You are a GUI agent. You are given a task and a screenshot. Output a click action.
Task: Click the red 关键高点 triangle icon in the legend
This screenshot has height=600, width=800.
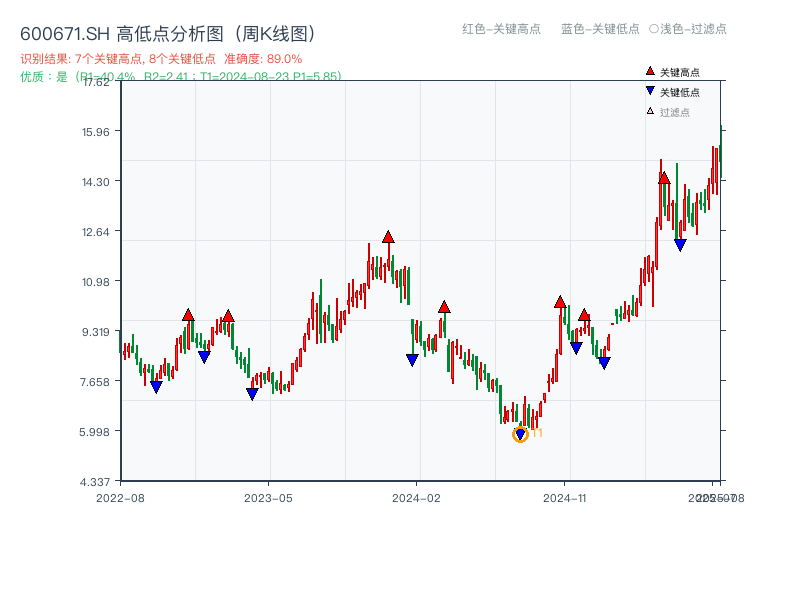[x=649, y=71]
